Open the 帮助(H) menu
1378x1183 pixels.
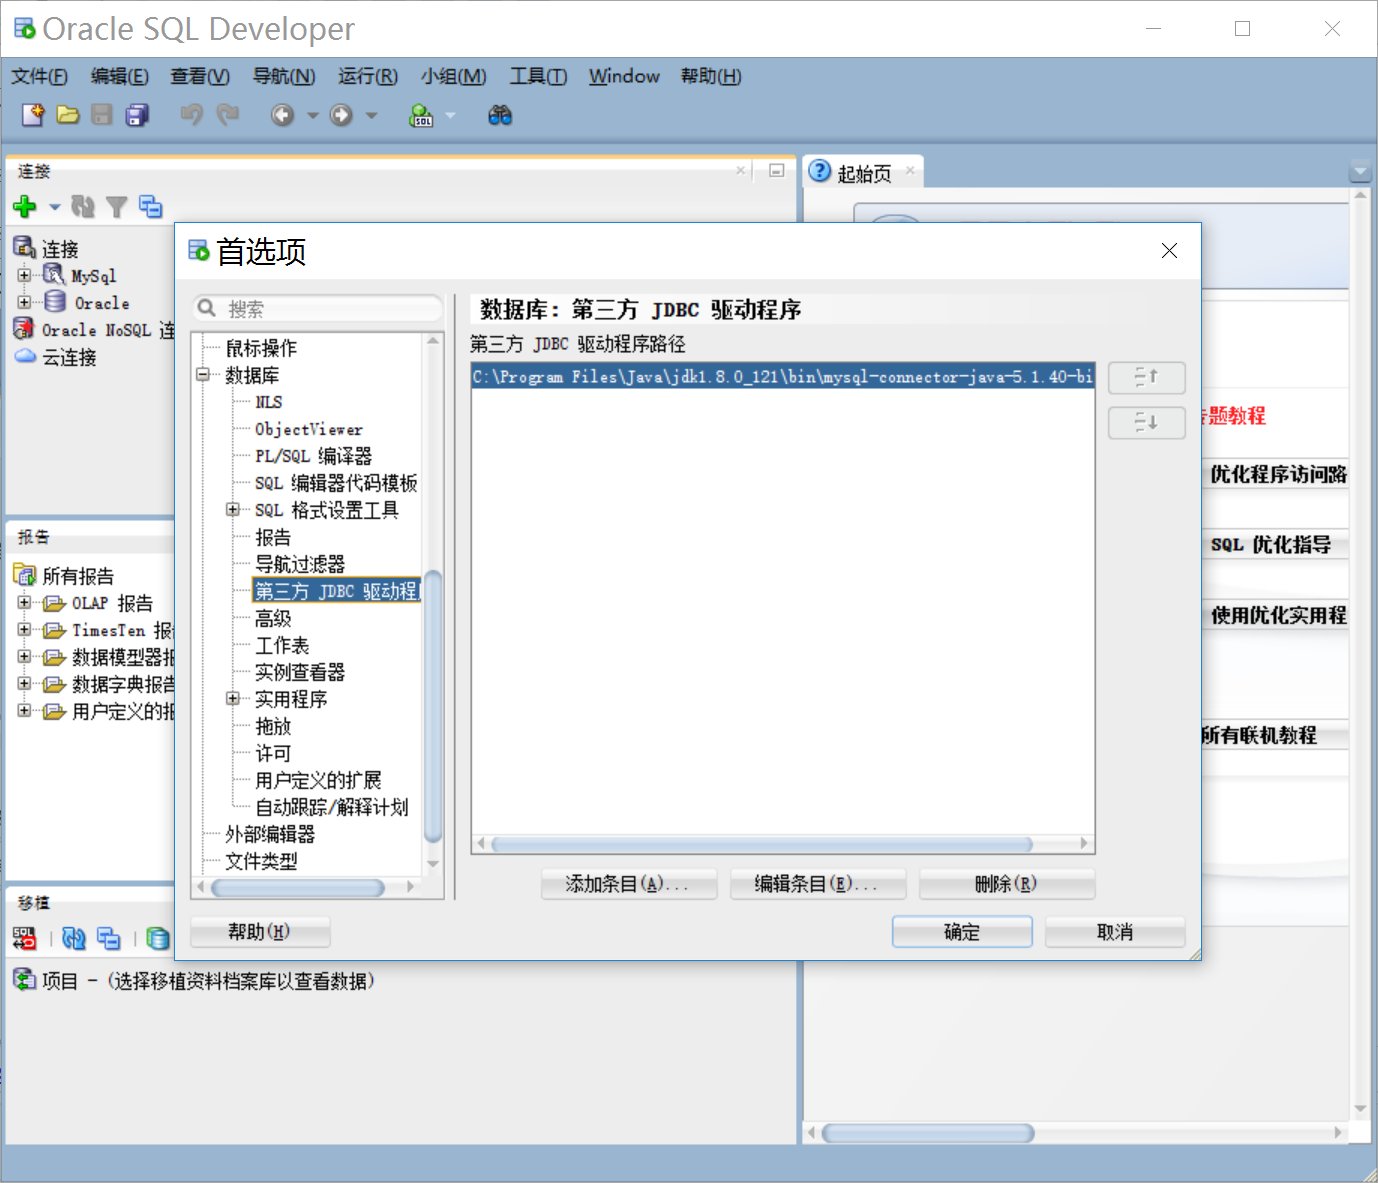point(711,76)
